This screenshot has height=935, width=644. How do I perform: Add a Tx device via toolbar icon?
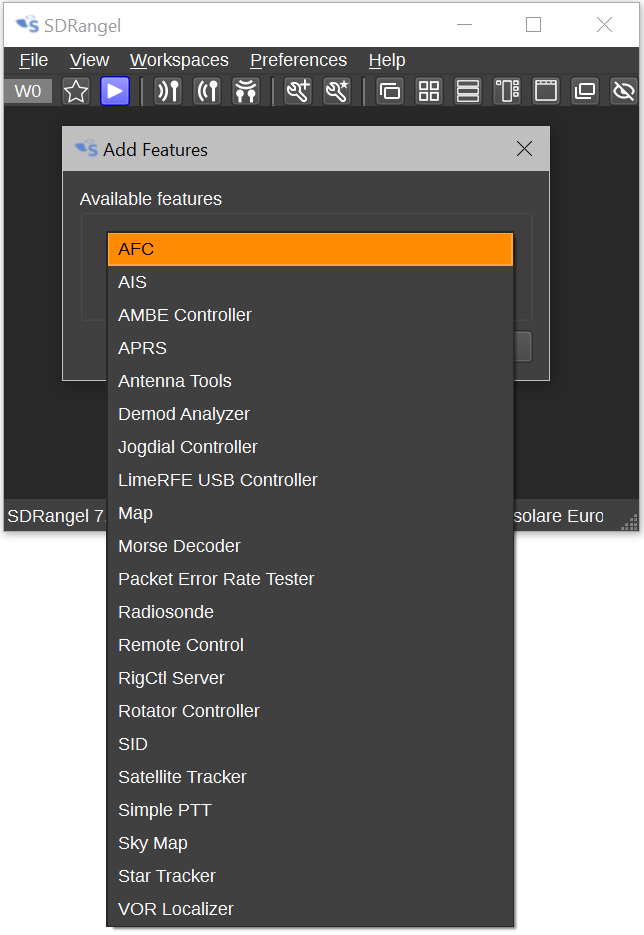click(208, 91)
